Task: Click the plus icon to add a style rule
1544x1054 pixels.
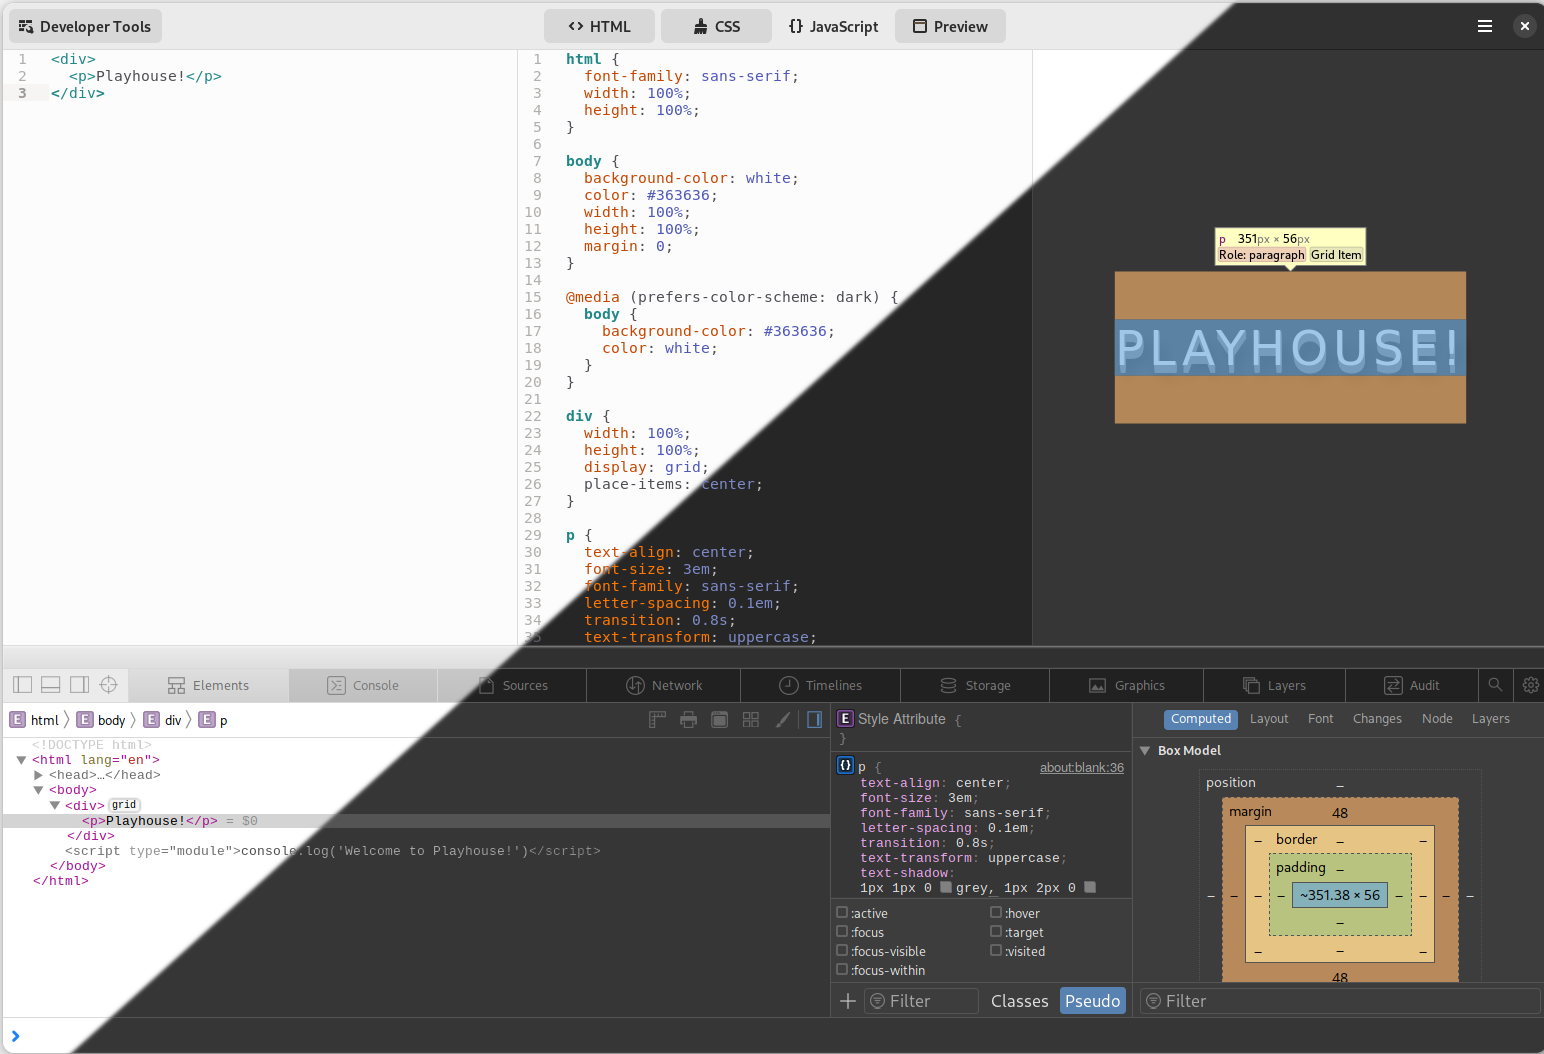Action: click(848, 1001)
